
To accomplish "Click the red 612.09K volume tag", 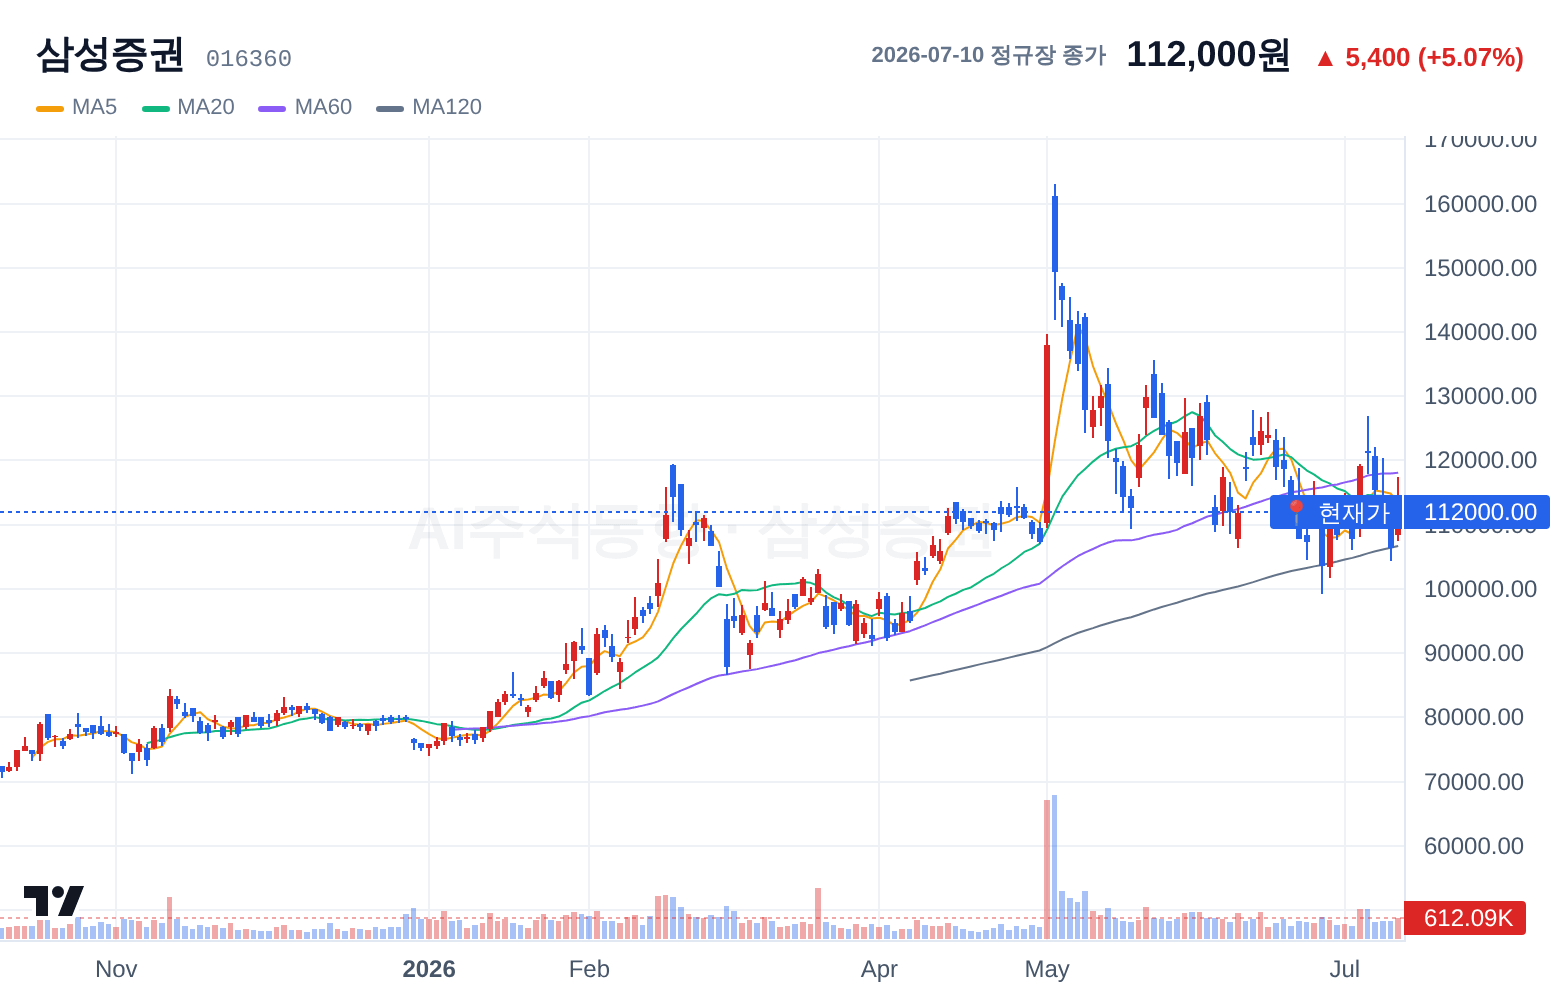I will (1465, 917).
